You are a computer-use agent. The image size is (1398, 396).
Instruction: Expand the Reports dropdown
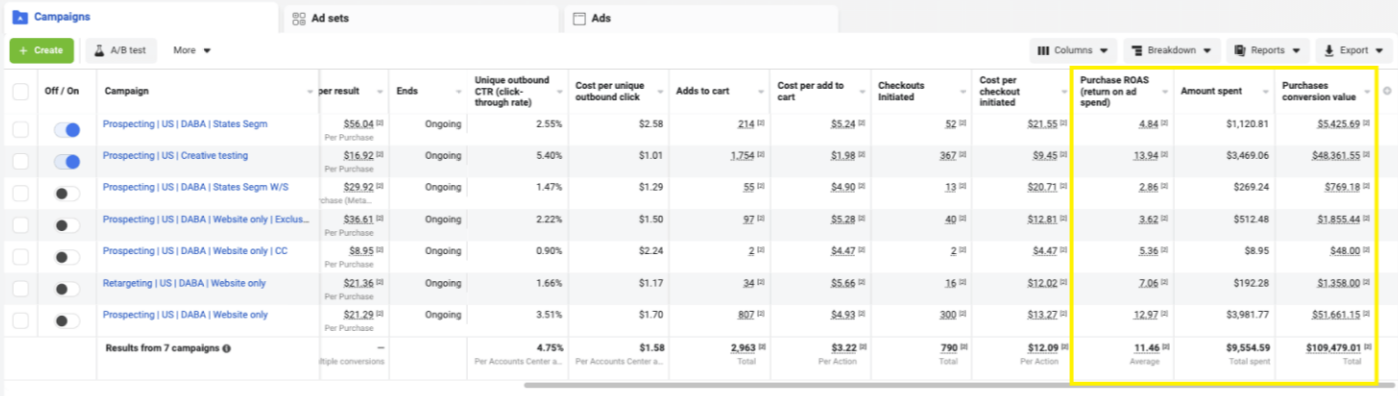click(1267, 50)
